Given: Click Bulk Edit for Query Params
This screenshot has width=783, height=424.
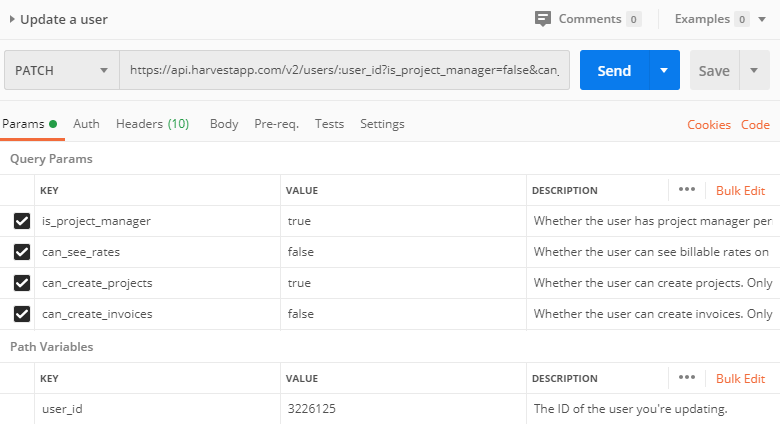Looking at the screenshot, I should (x=740, y=191).
